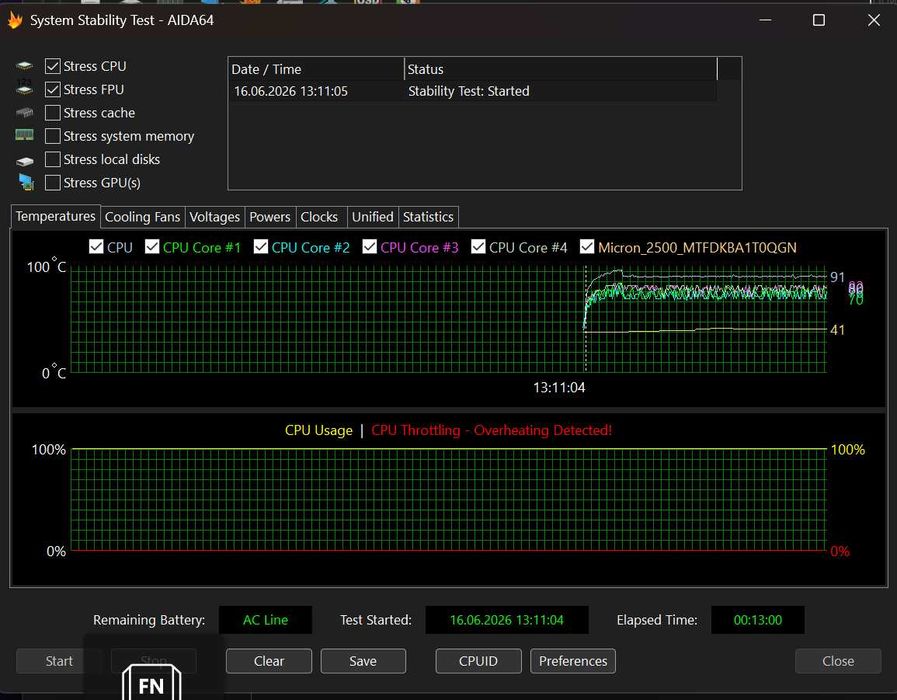Click the Status column header
The width and height of the screenshot is (897, 700).
561,69
